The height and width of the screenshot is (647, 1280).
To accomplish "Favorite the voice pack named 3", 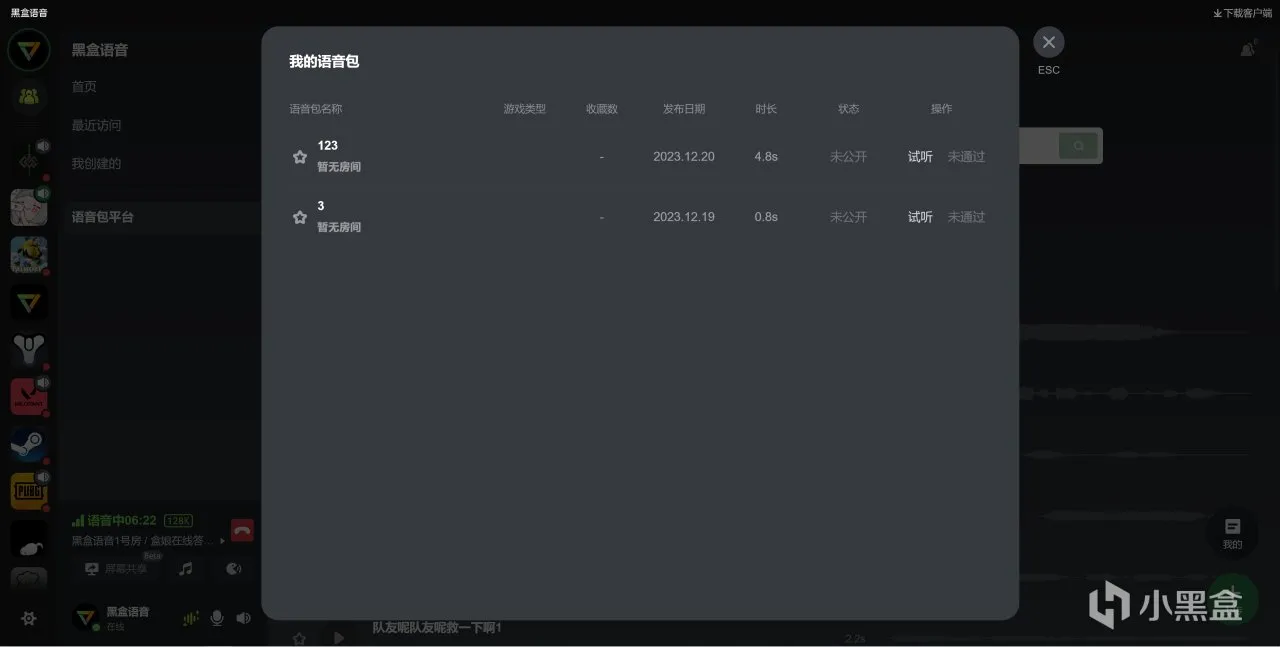I will (299, 217).
